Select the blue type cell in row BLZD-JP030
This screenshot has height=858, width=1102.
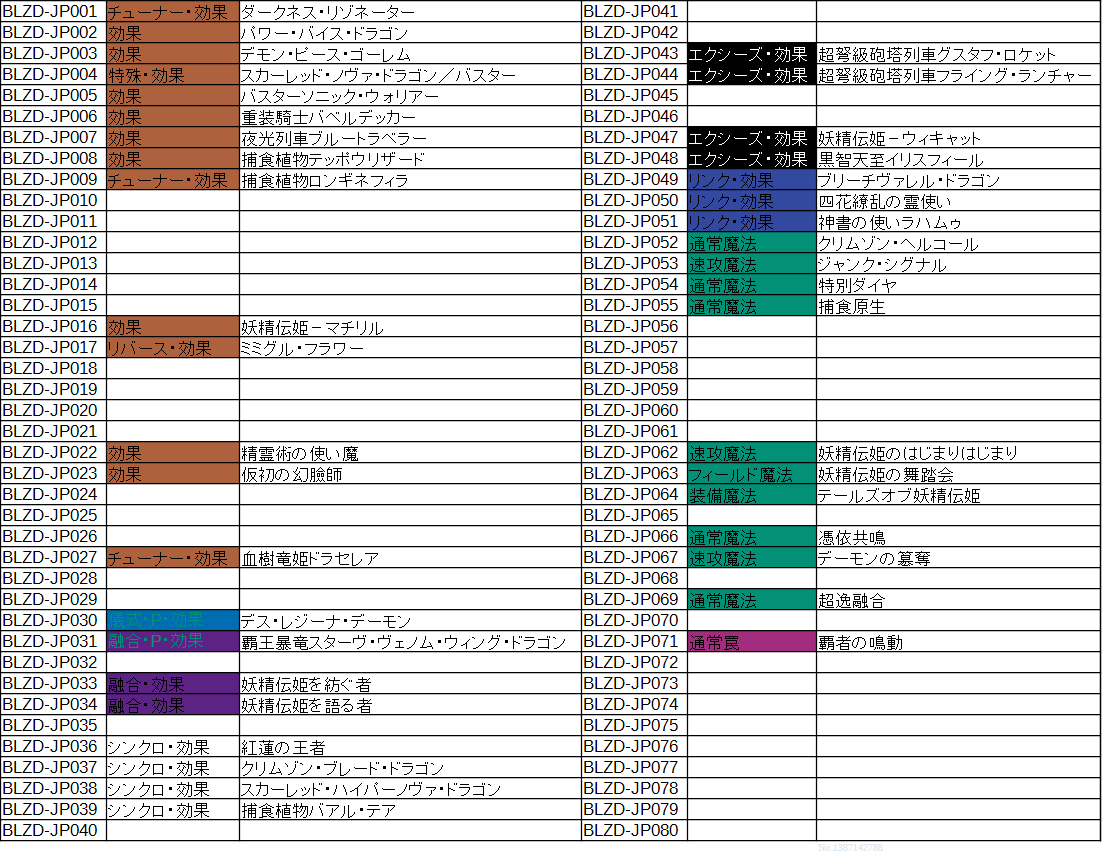point(172,621)
